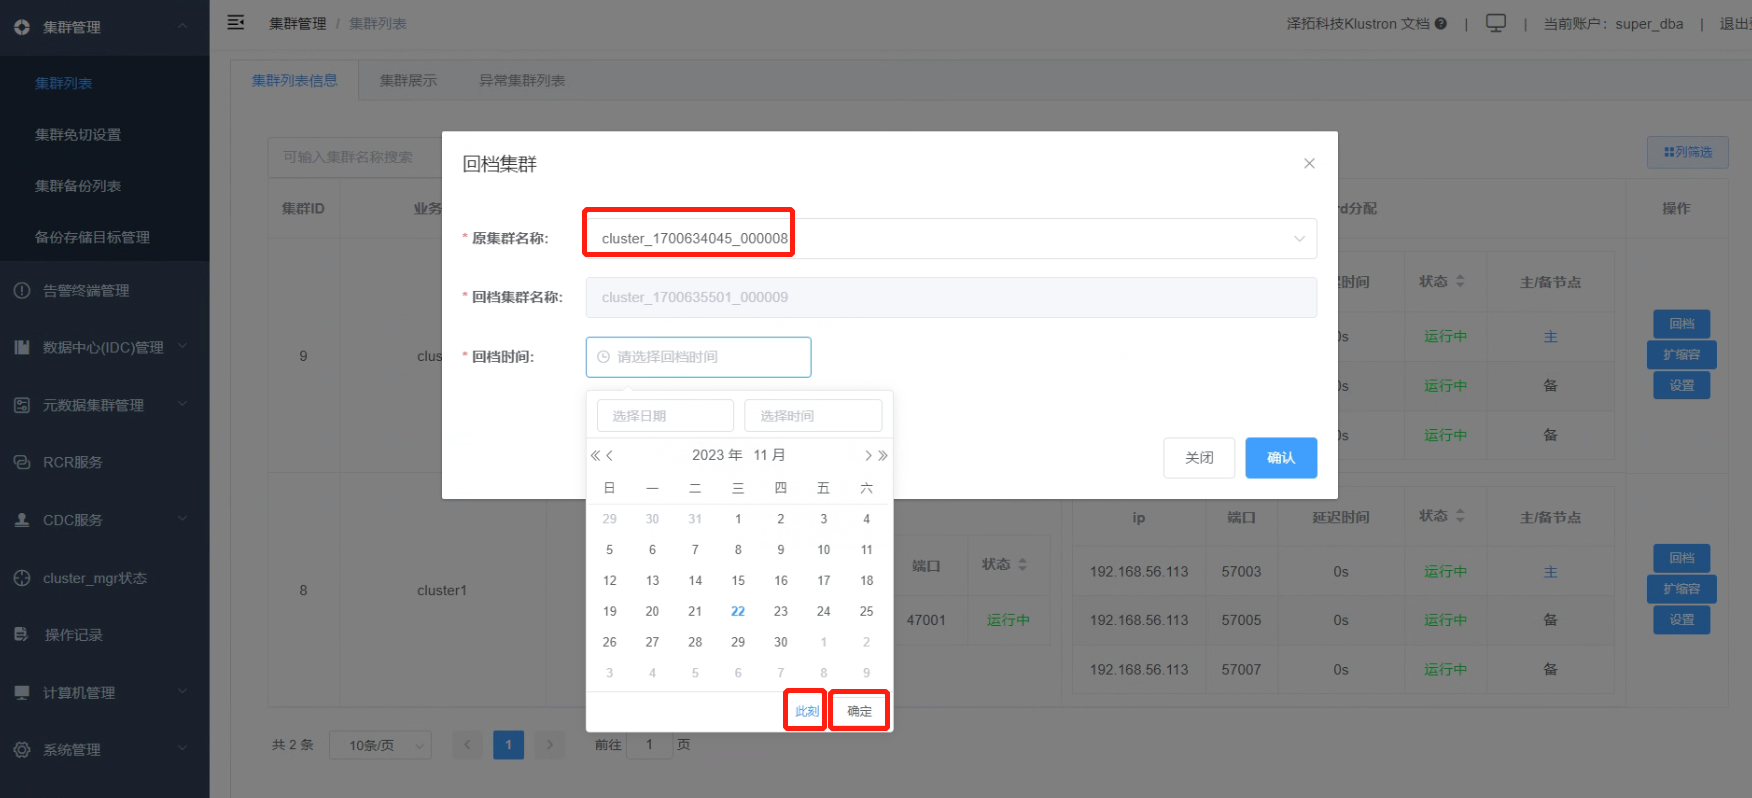Image resolution: width=1752 pixels, height=798 pixels.
Task: Open 10条/页 page size dropdown
Action: coord(380,745)
